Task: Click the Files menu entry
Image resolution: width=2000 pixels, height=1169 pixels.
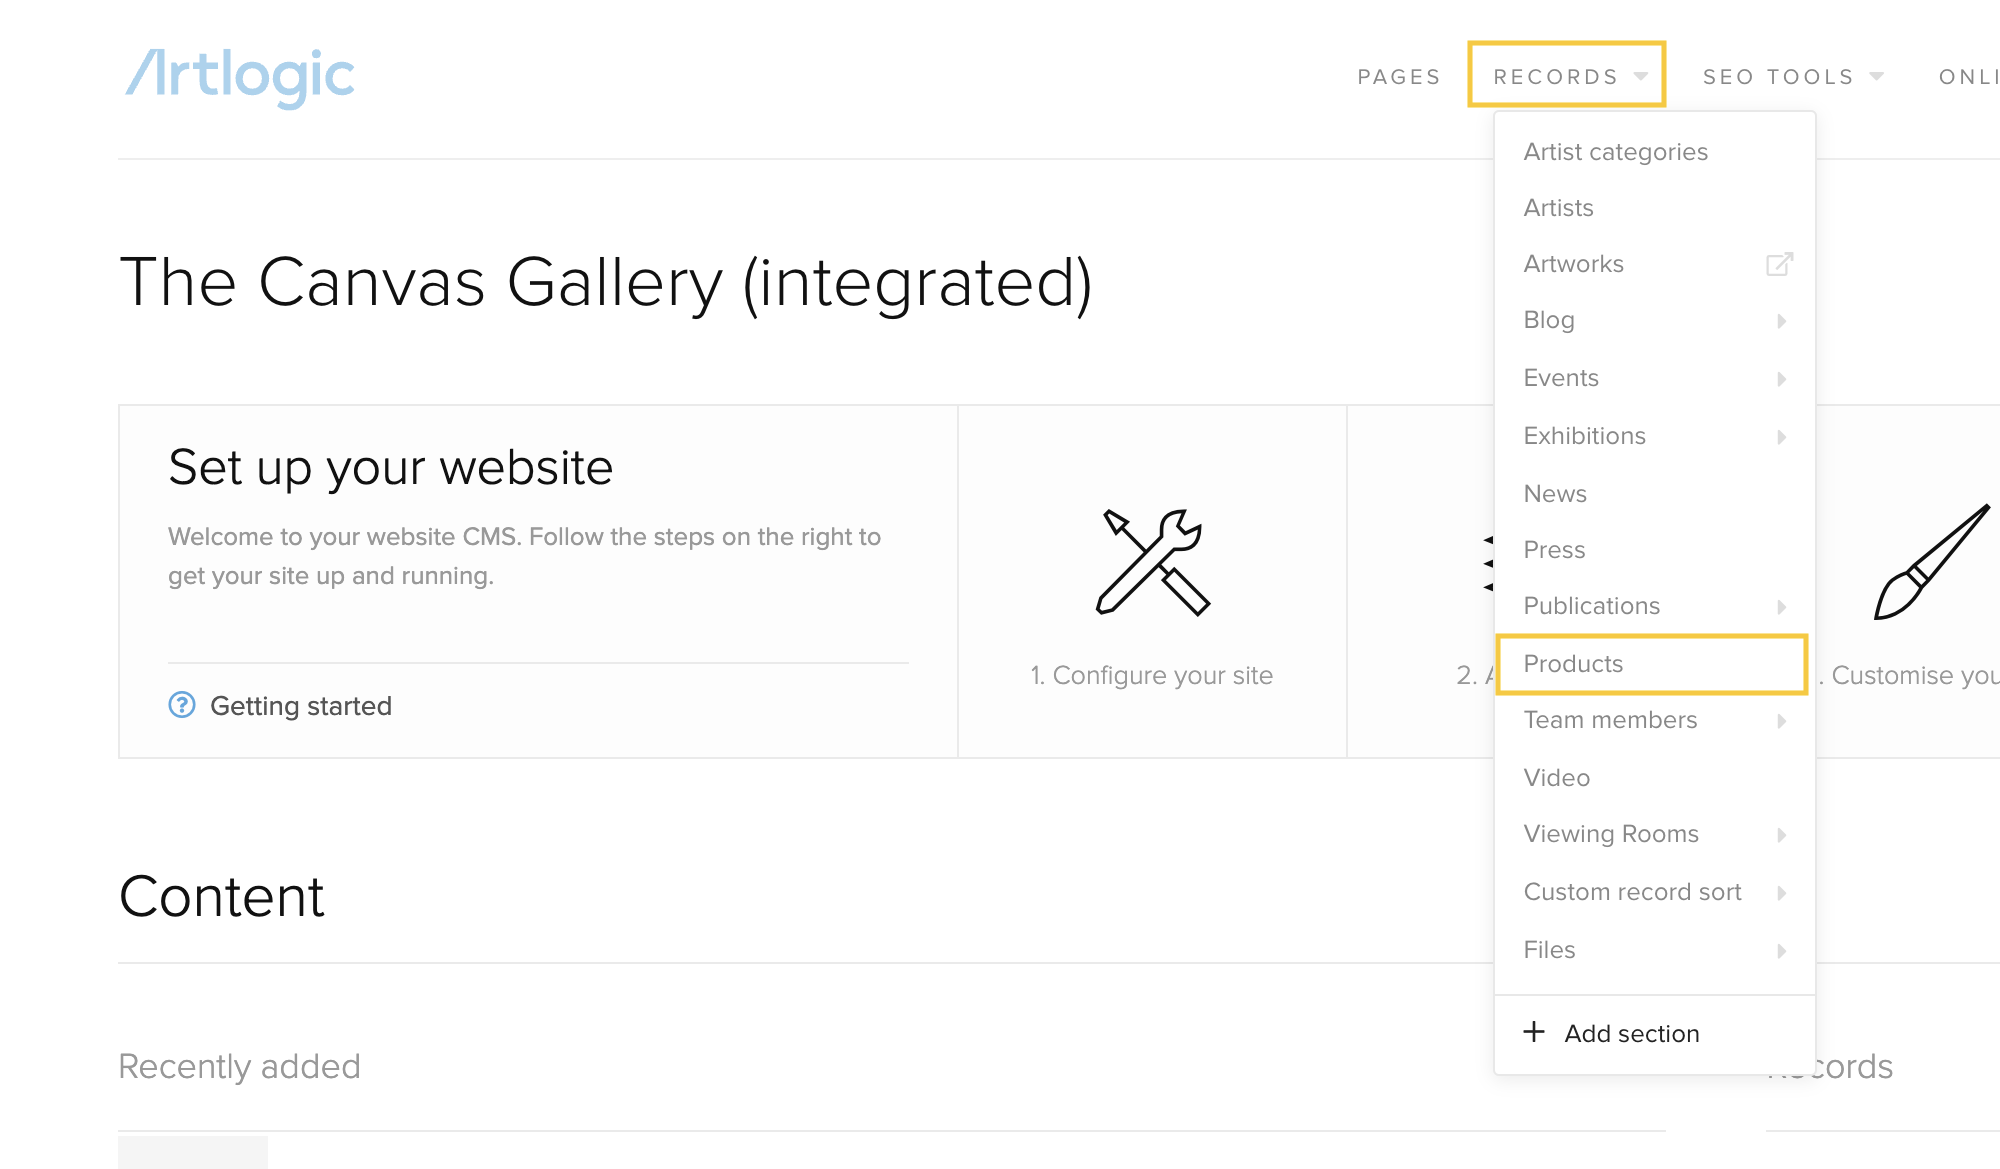Action: coord(1549,950)
